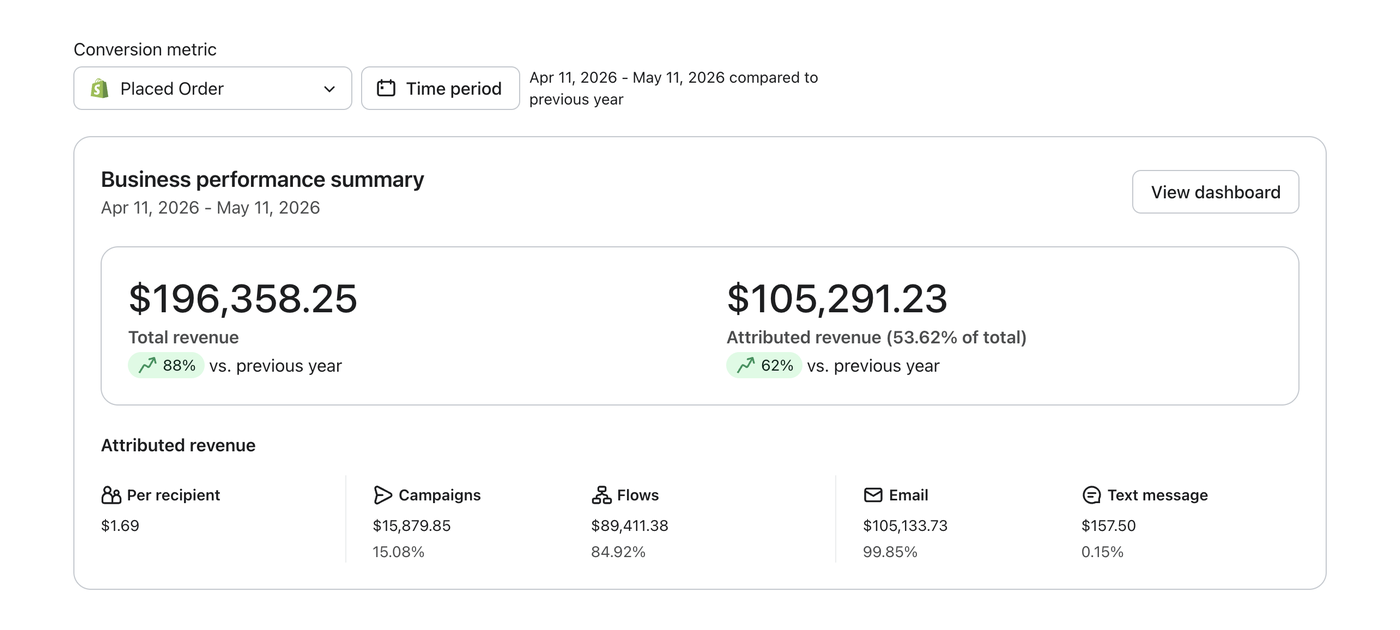Viewport: 1400px width, 630px height.
Task: Click the Text message bubble icon
Action: point(1091,495)
